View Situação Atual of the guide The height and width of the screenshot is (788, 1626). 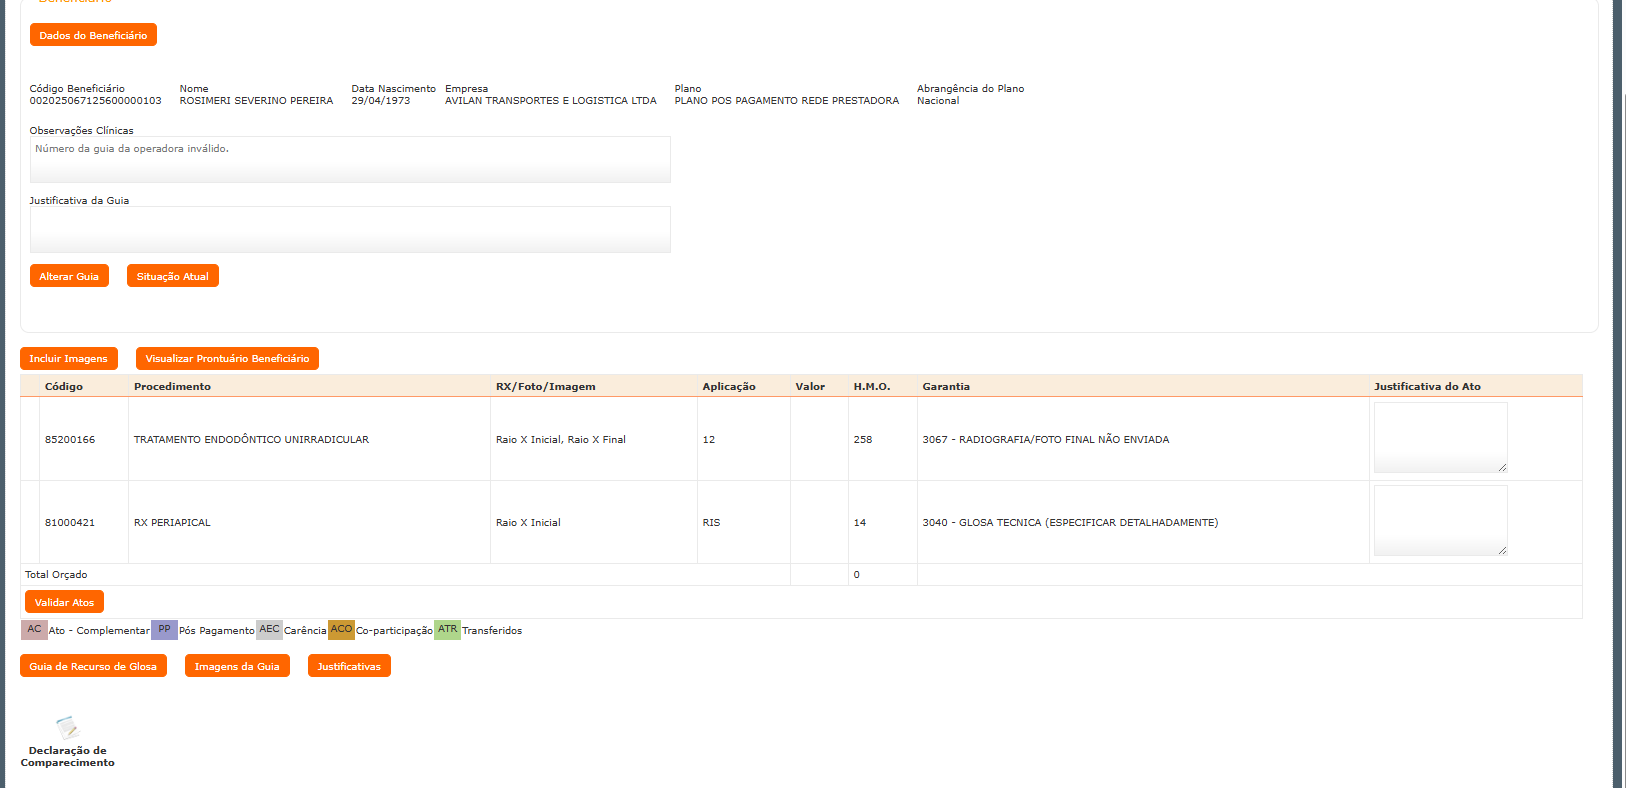coord(172,276)
